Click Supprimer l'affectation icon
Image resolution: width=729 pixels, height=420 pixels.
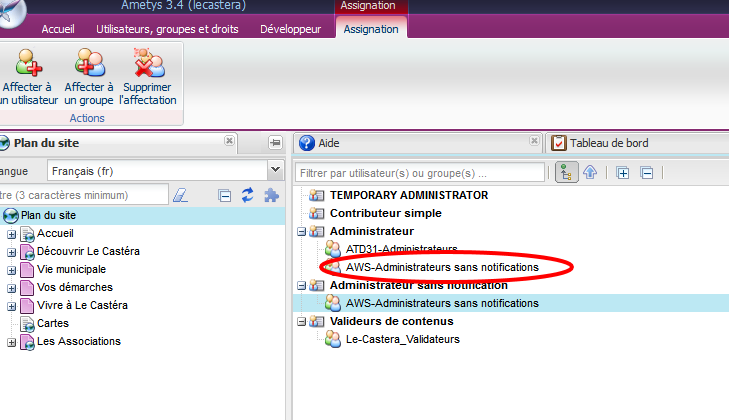pos(149,63)
